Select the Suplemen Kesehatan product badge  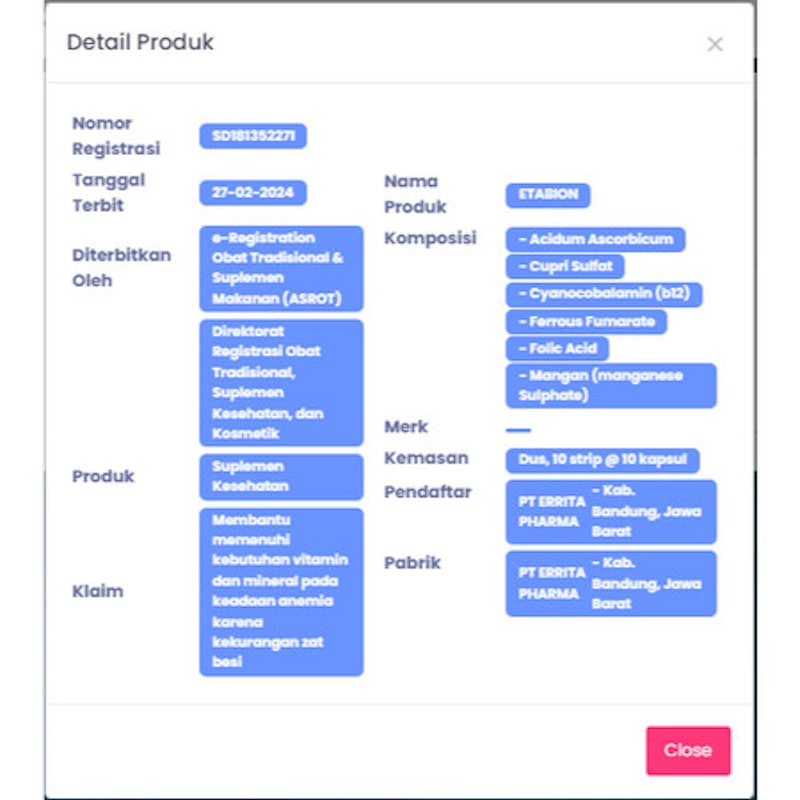[x=282, y=477]
